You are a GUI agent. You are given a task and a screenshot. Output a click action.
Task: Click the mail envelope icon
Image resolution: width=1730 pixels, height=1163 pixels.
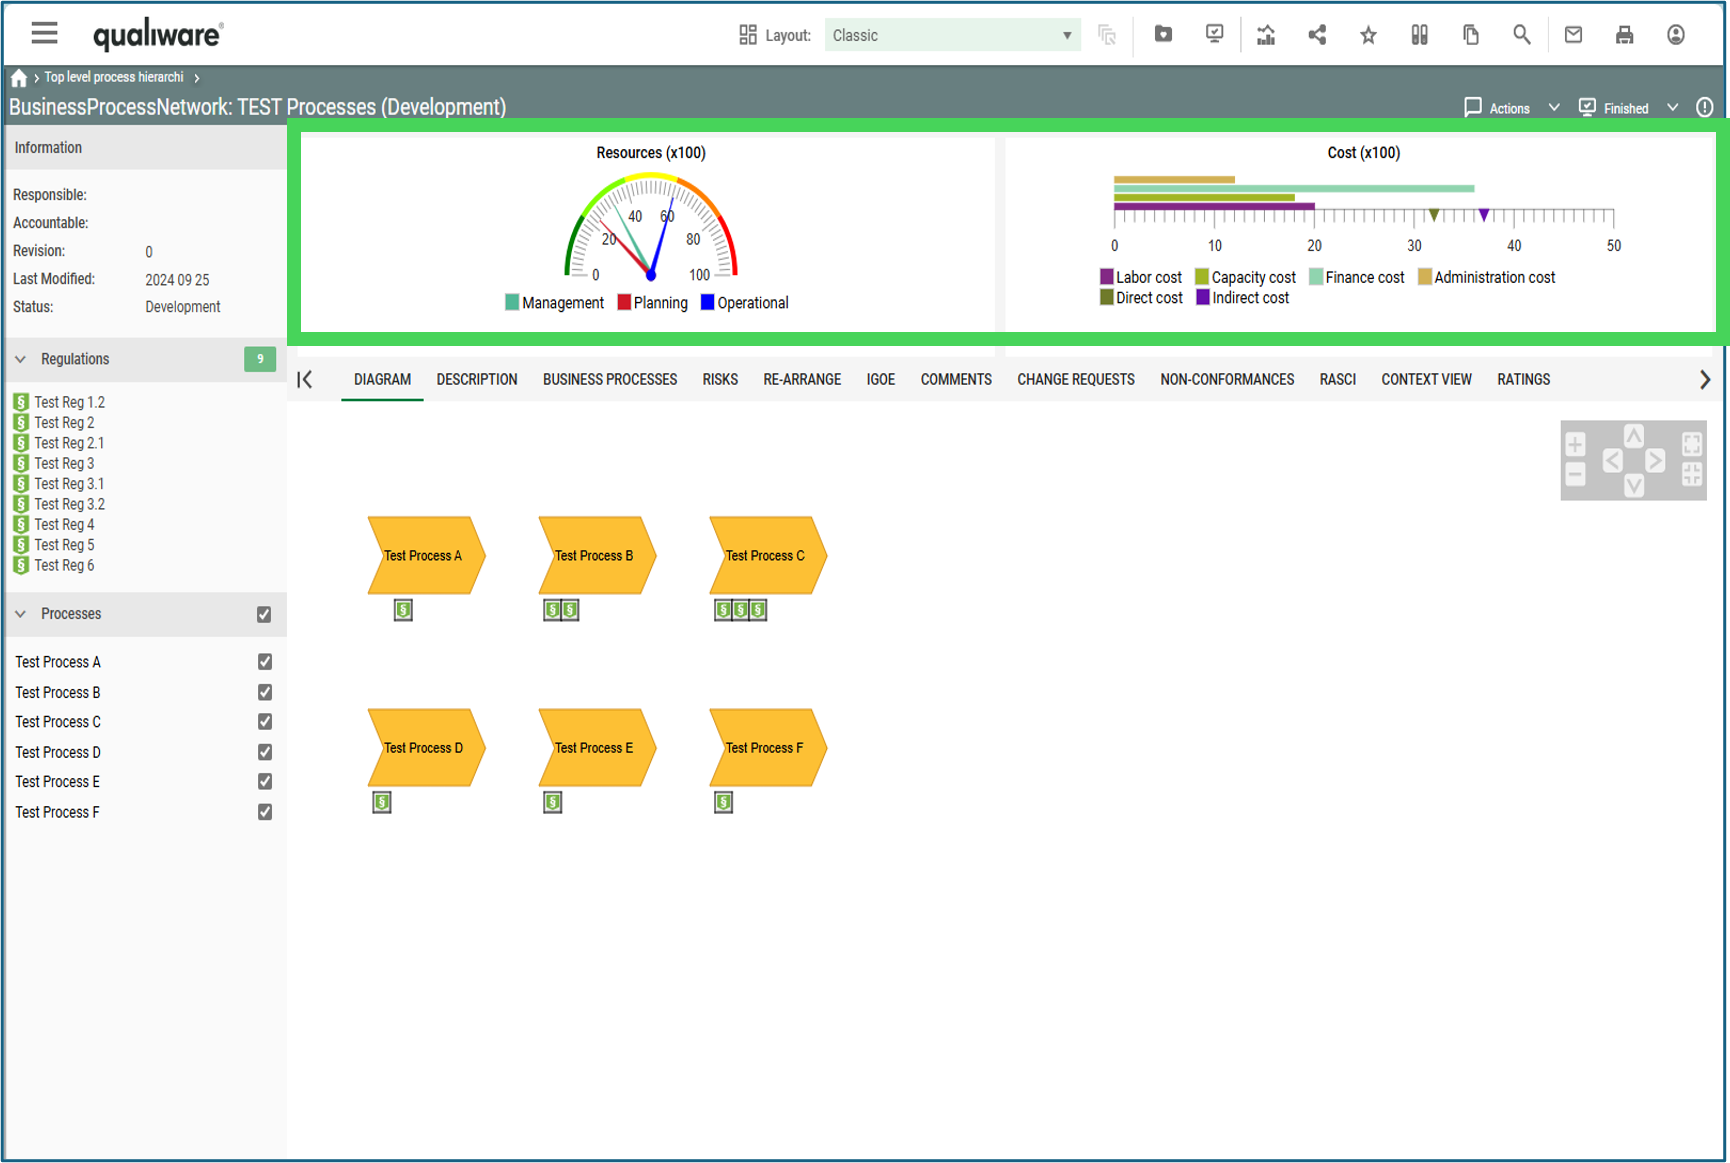tap(1573, 35)
